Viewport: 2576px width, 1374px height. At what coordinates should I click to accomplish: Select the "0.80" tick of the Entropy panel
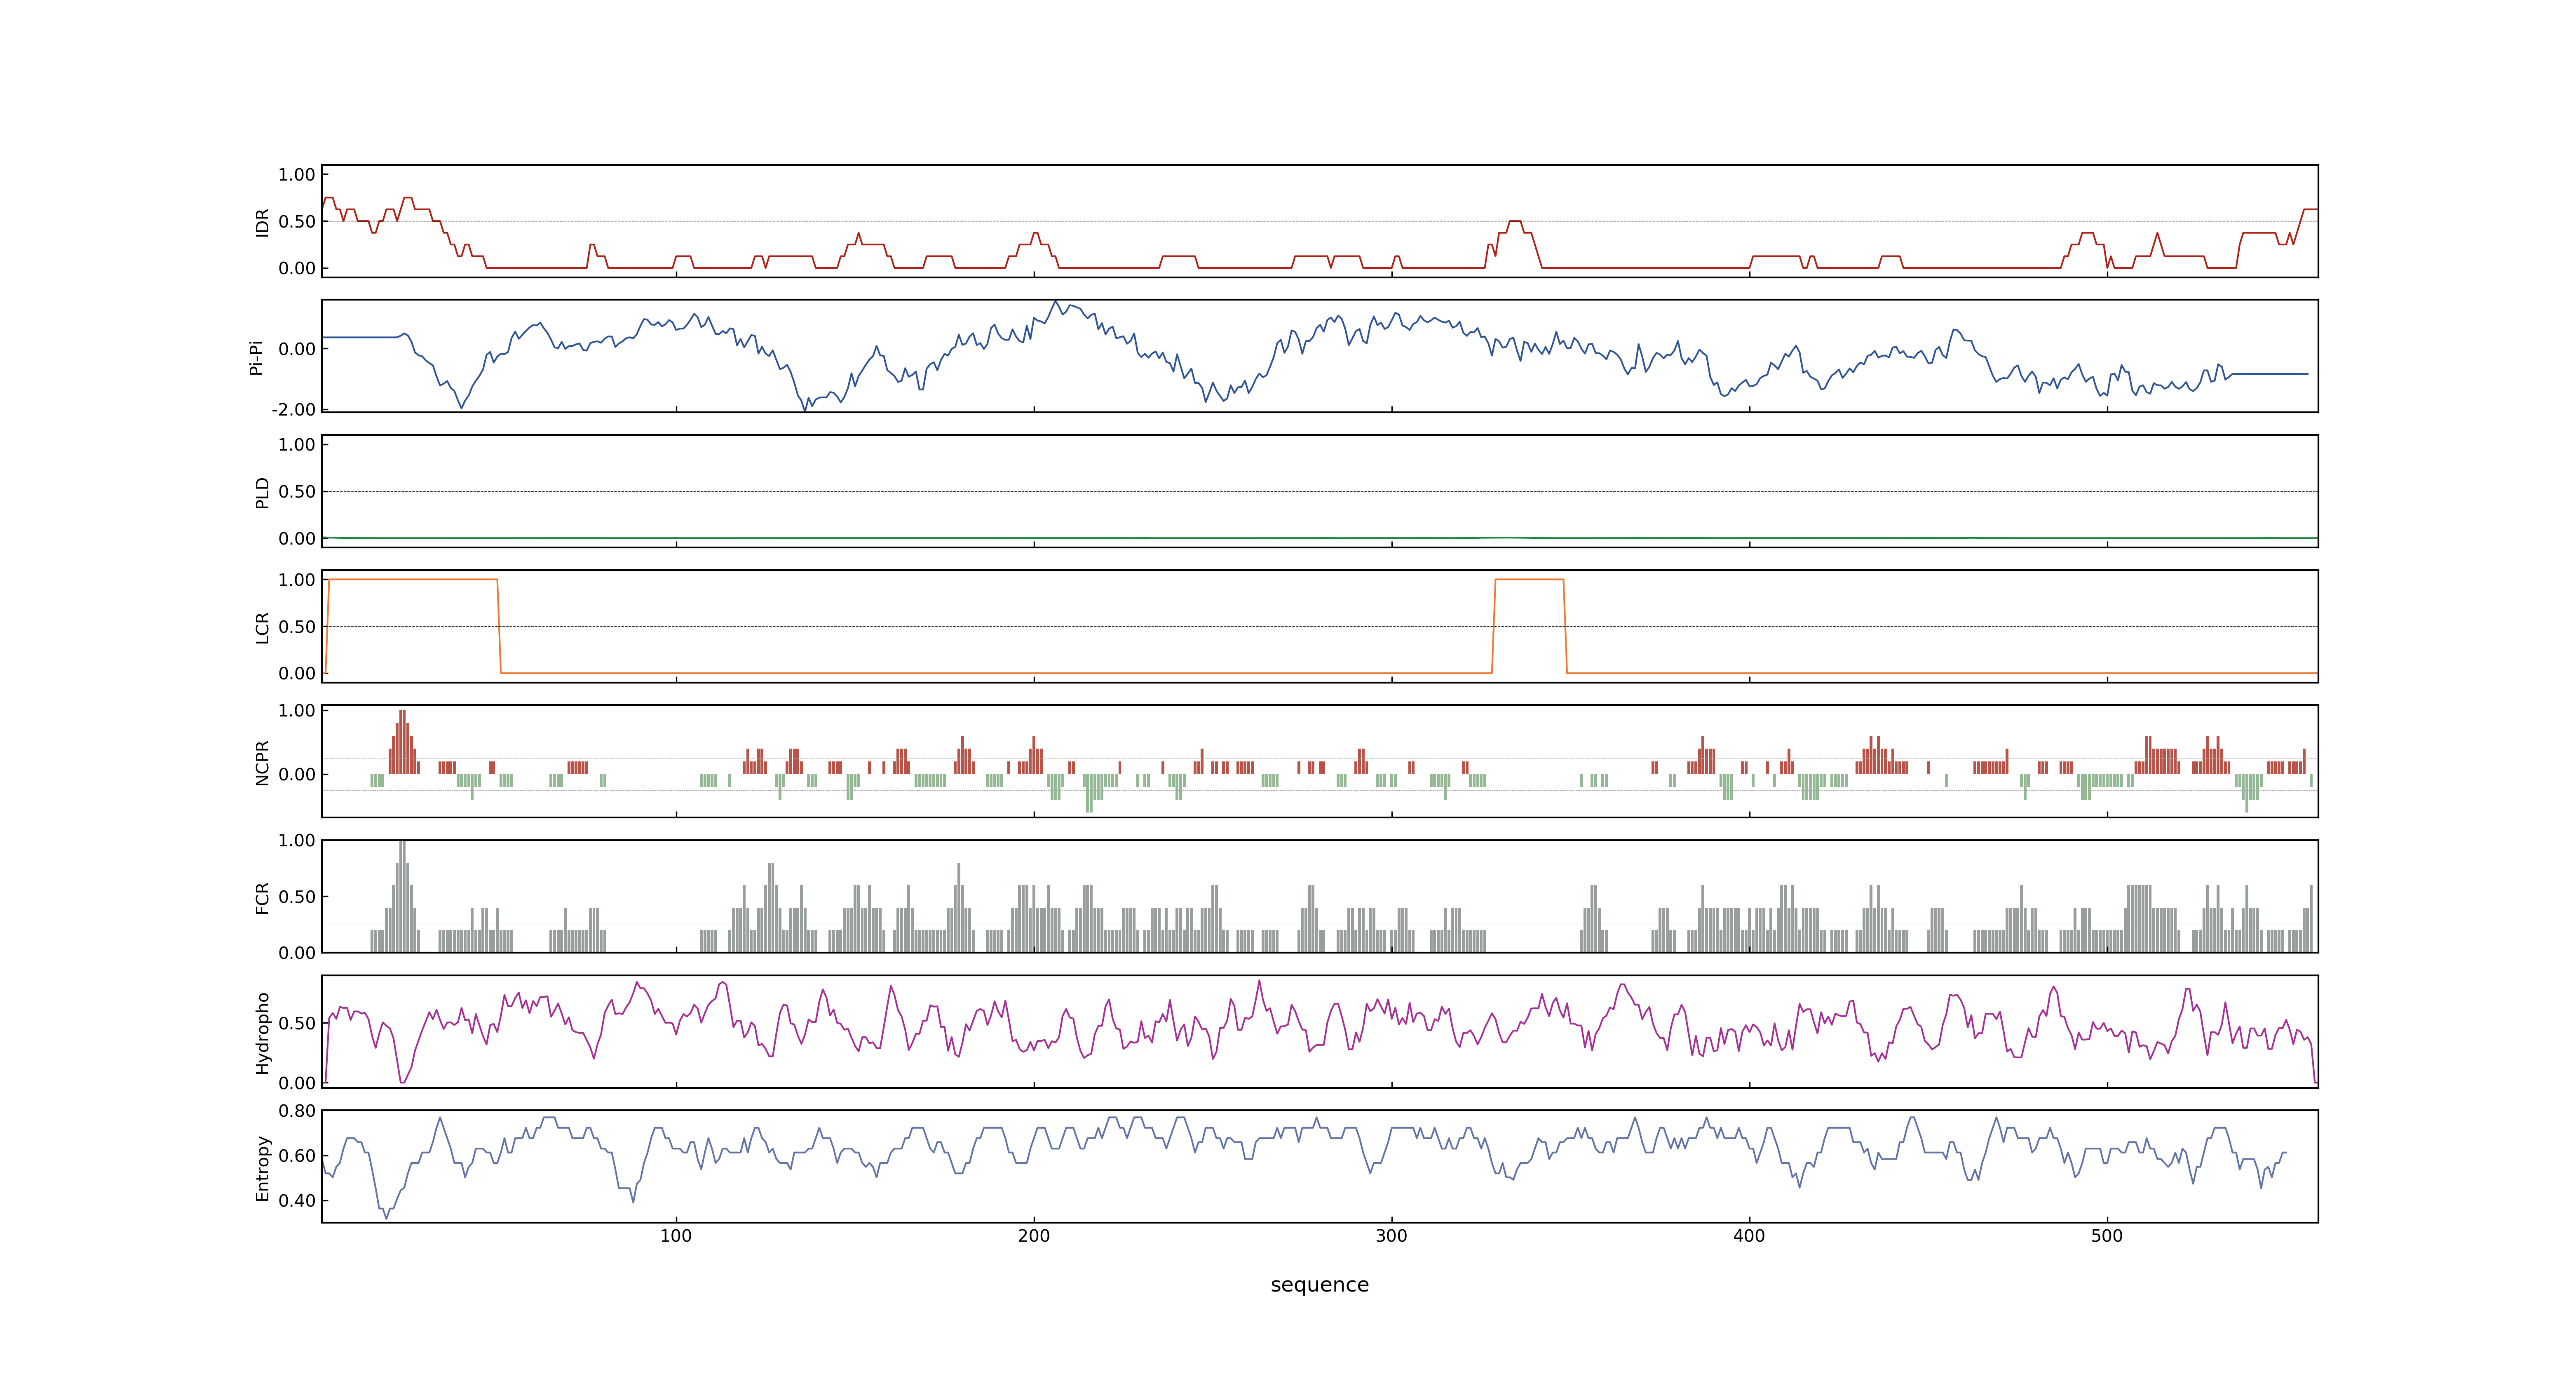(x=297, y=1111)
